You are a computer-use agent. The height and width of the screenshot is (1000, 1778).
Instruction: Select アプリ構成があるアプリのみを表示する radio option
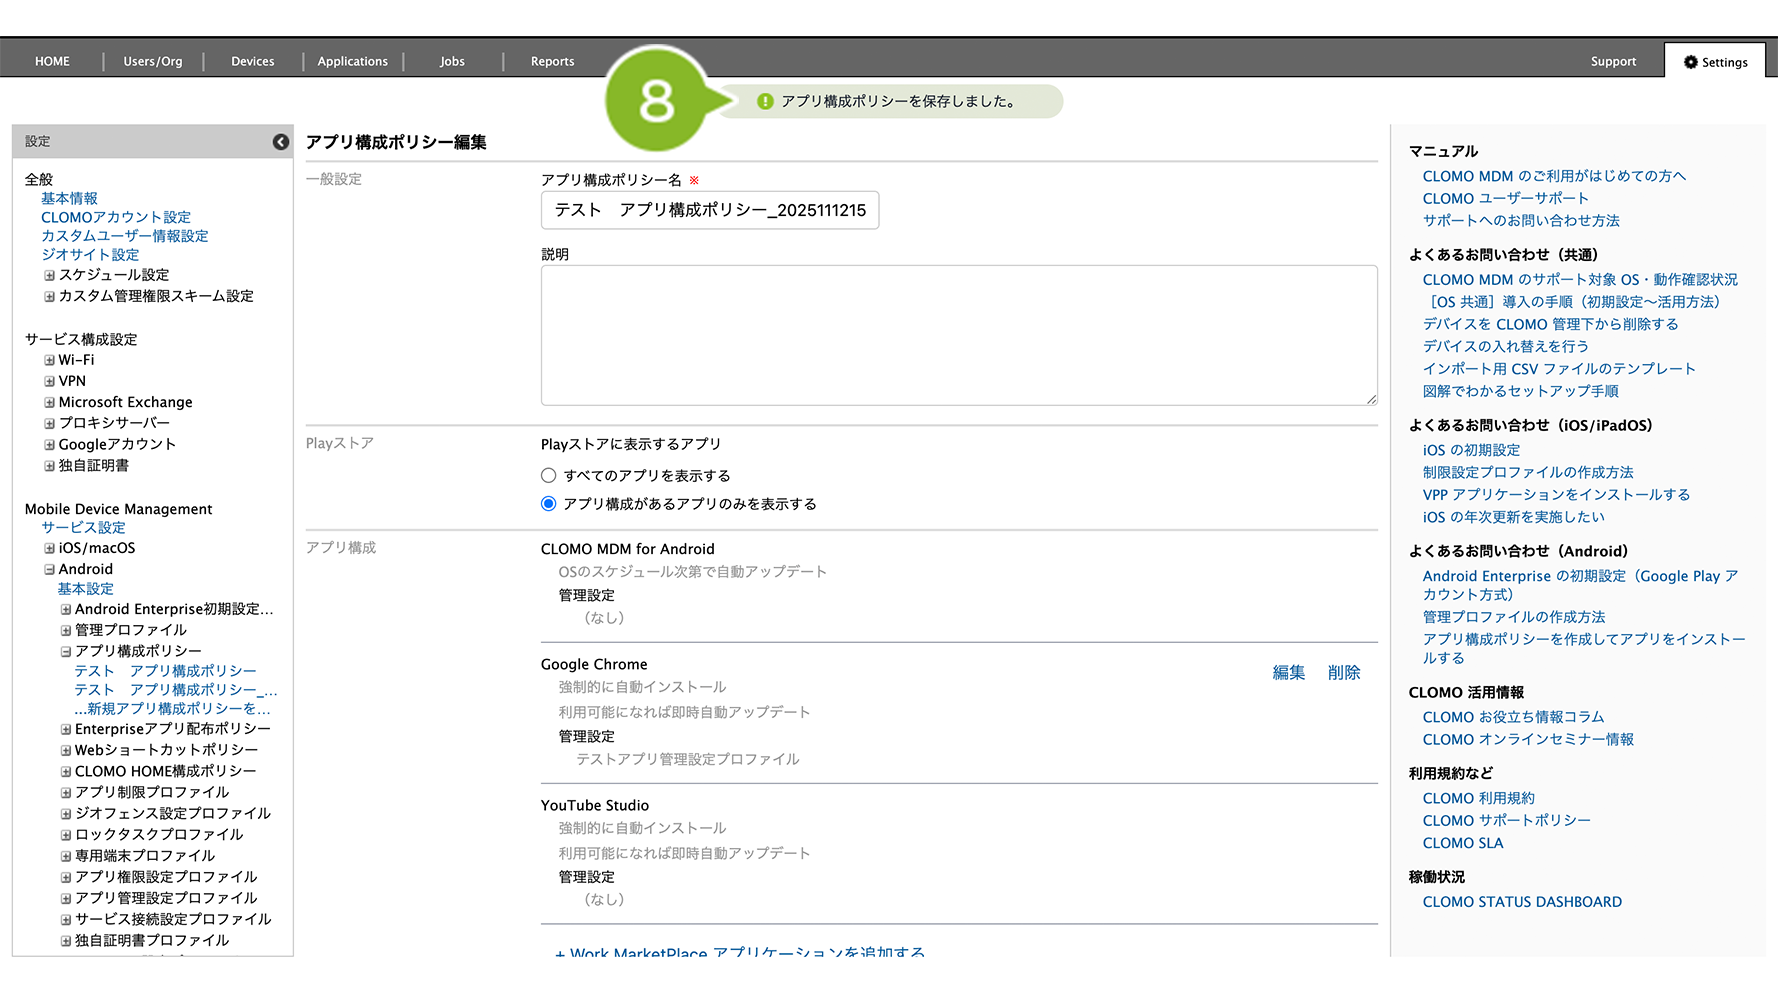[x=548, y=504]
